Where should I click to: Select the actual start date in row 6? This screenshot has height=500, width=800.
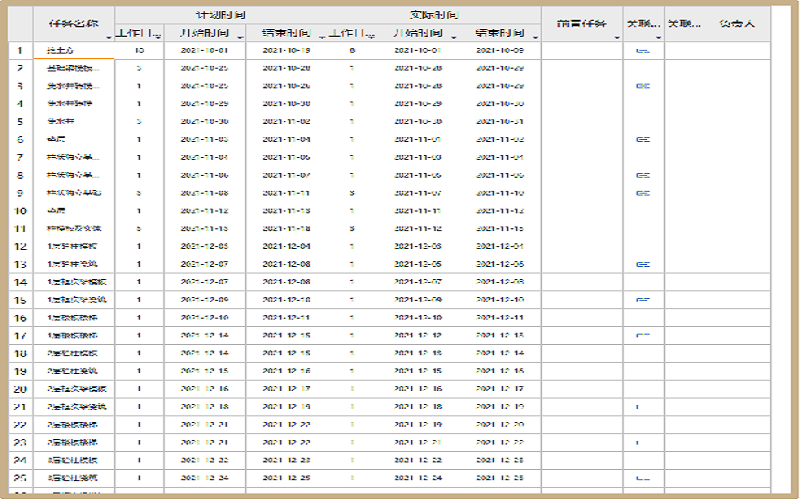click(x=418, y=140)
